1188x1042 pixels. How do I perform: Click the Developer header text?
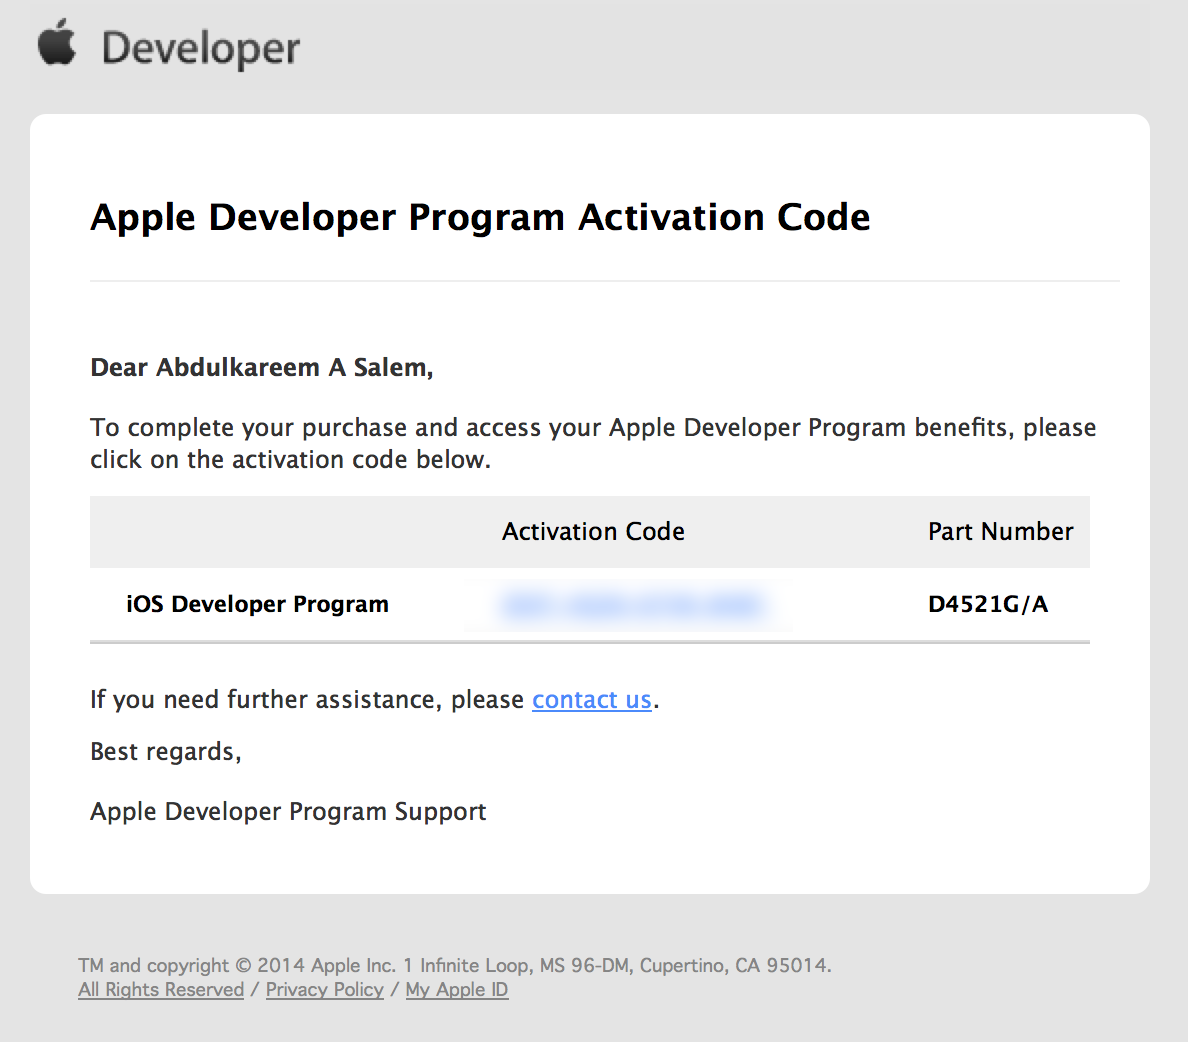(201, 49)
